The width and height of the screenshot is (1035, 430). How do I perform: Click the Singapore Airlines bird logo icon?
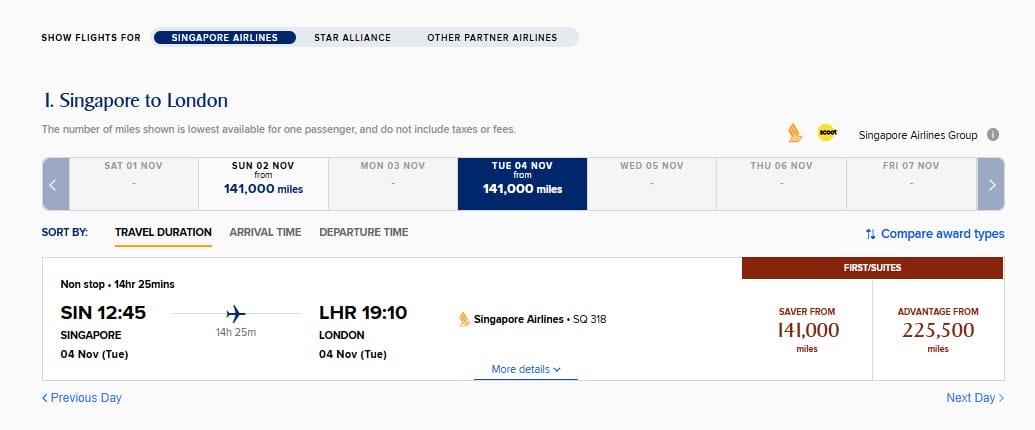pos(795,133)
